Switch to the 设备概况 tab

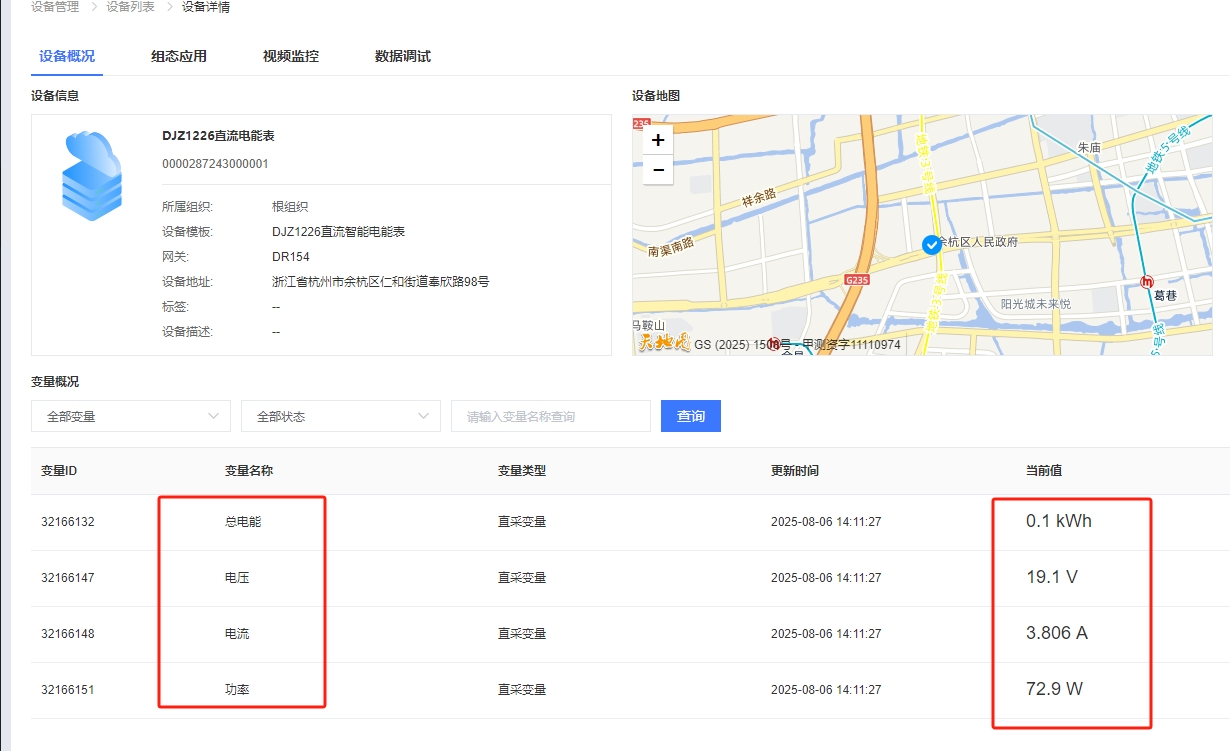click(x=67, y=56)
